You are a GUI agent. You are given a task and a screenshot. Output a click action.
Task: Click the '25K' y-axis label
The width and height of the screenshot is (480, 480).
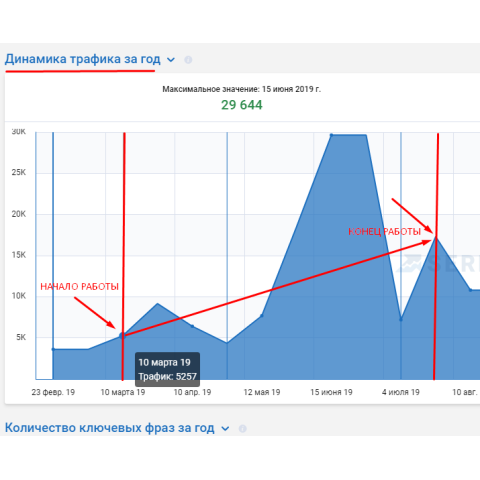click(x=19, y=173)
